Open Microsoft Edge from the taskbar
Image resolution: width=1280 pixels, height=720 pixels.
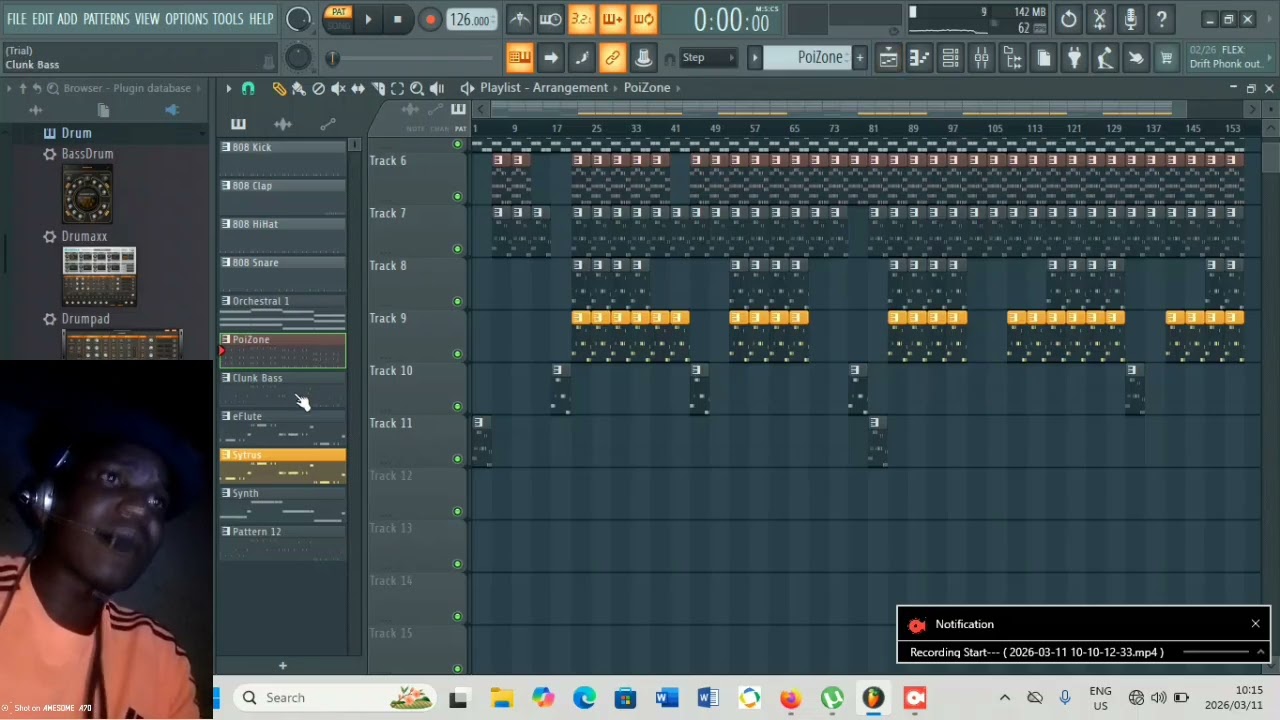584,698
